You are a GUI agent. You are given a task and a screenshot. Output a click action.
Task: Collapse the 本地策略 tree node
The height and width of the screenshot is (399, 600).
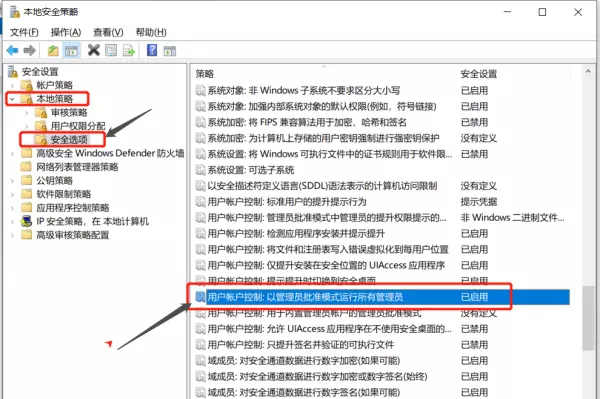(x=12, y=99)
